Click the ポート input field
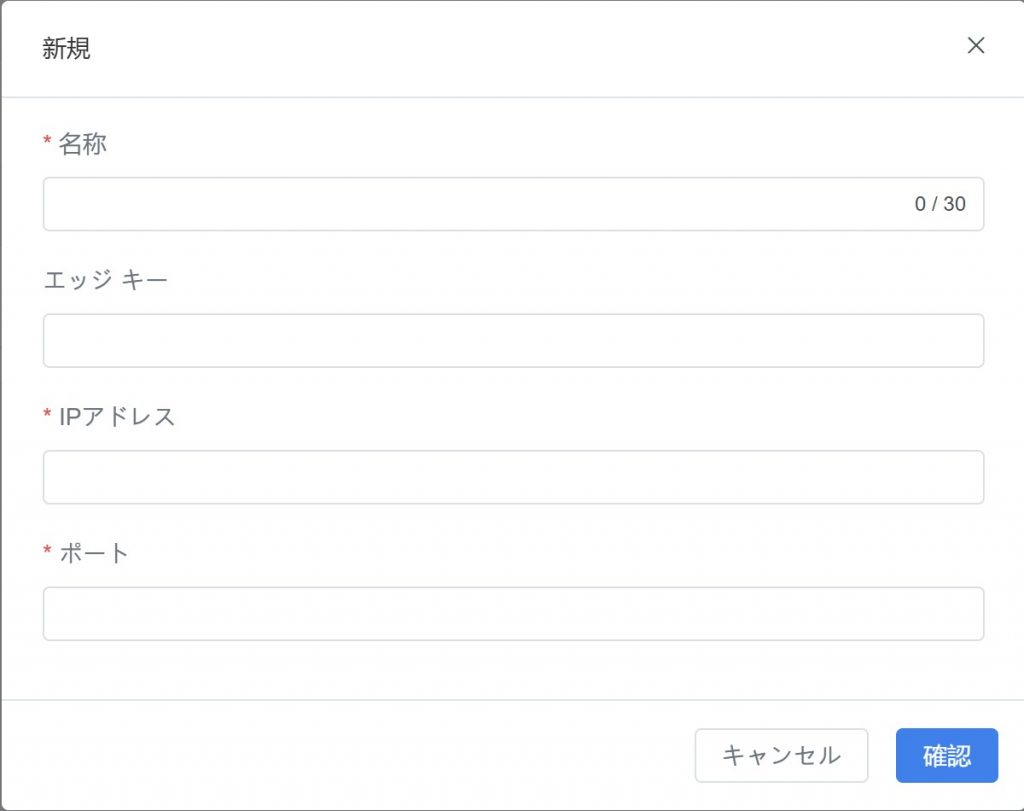The image size is (1024, 811). 513,613
